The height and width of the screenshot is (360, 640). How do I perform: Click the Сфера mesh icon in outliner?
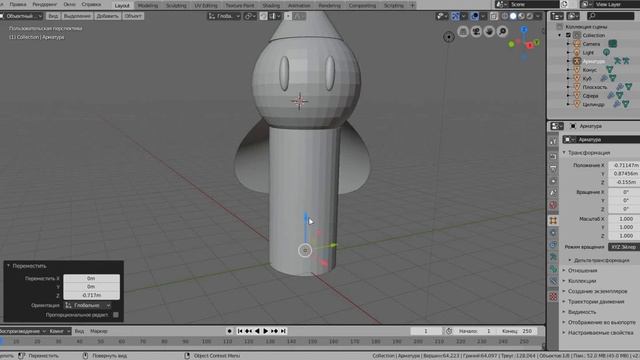[x=577, y=96]
